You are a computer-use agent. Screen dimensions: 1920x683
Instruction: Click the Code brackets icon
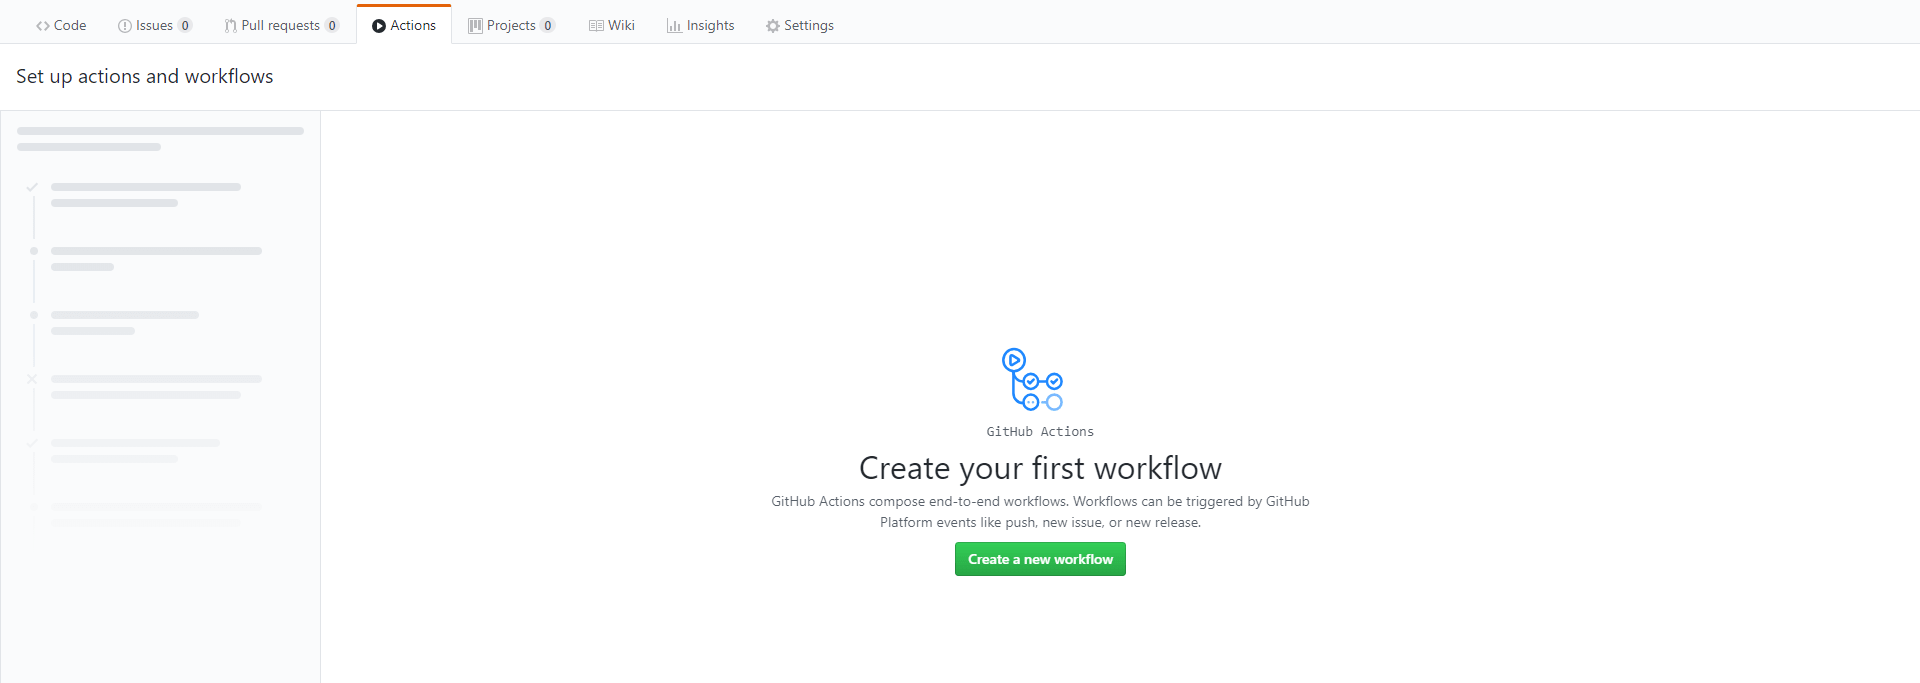click(43, 26)
